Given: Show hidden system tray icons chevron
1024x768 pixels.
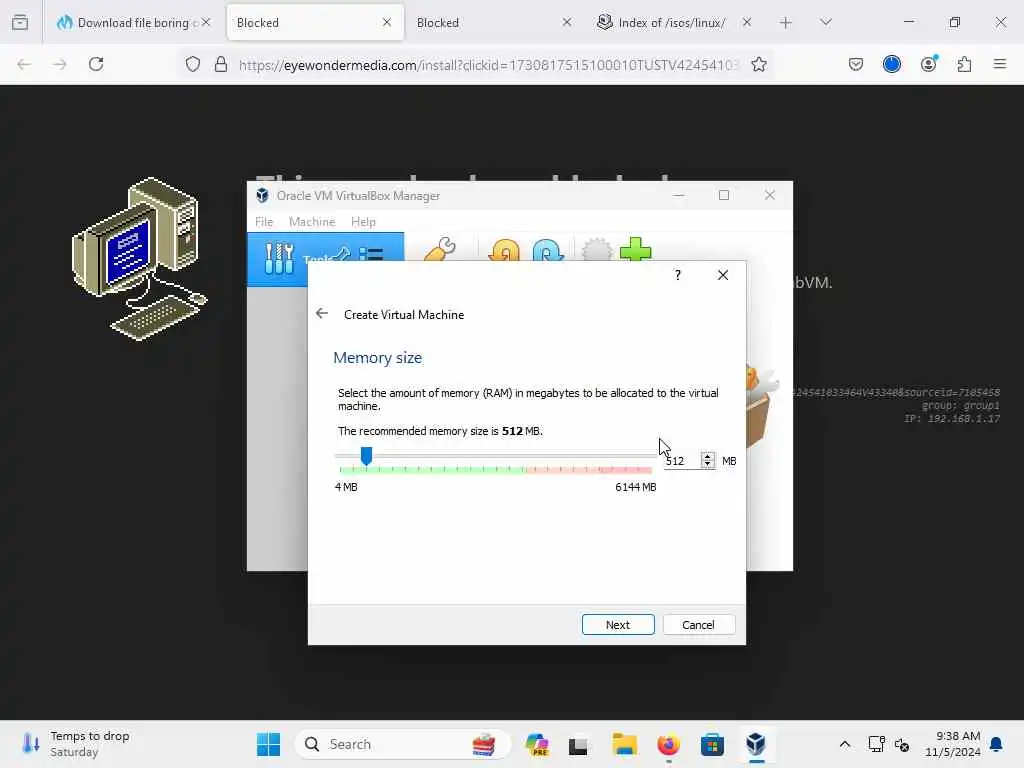Looking at the screenshot, I should (x=844, y=744).
